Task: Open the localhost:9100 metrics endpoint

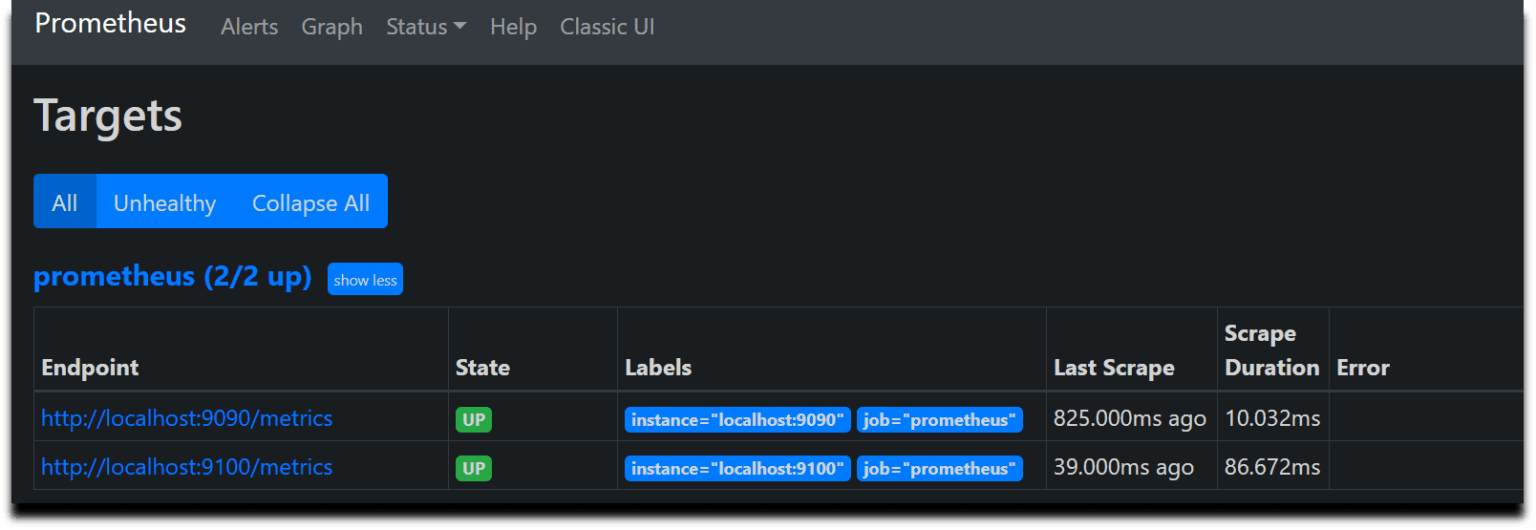Action: click(187, 467)
